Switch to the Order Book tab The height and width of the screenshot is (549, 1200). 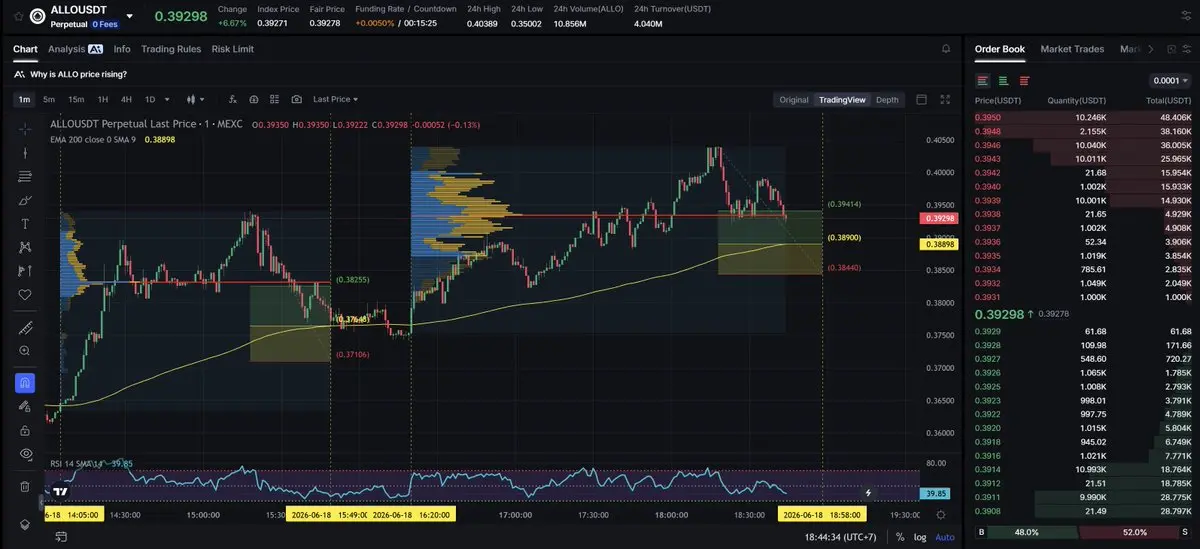tap(1000, 48)
